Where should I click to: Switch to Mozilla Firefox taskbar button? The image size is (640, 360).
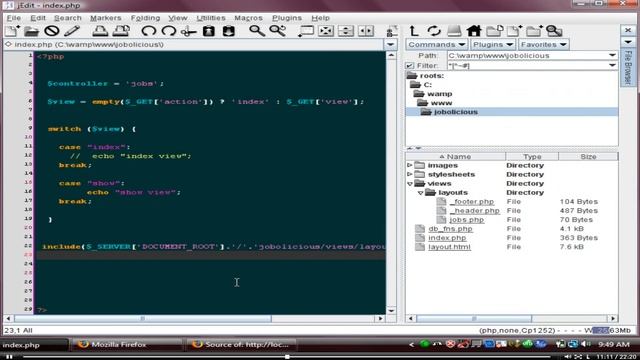click(x=127, y=345)
